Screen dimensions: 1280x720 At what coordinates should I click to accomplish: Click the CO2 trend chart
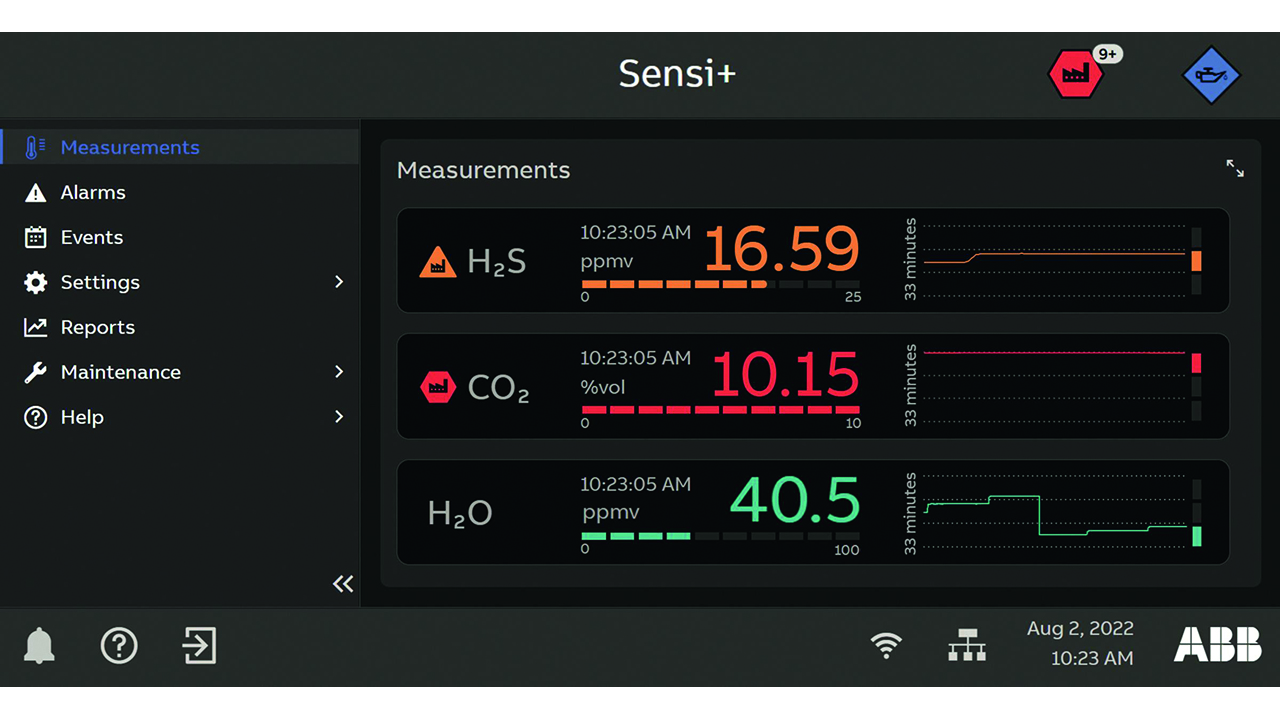[x=1054, y=386]
